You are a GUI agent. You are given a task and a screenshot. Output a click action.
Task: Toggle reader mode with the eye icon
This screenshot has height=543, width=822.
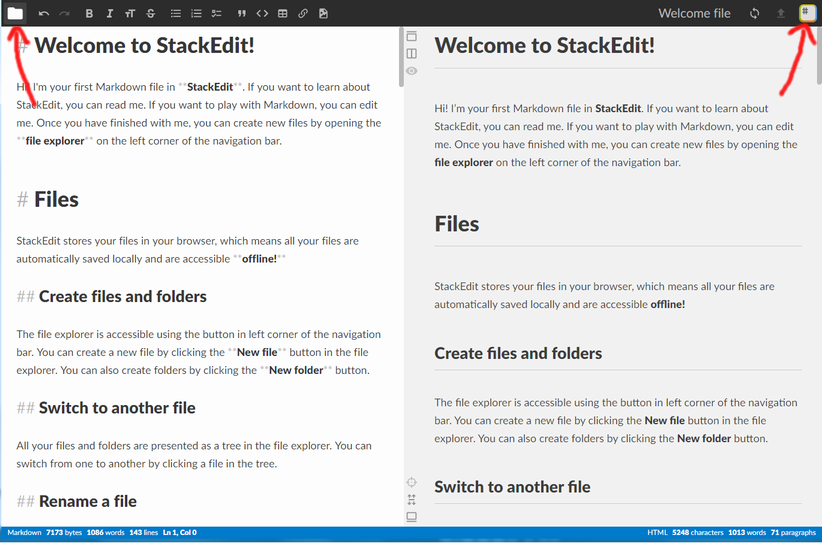coord(411,71)
